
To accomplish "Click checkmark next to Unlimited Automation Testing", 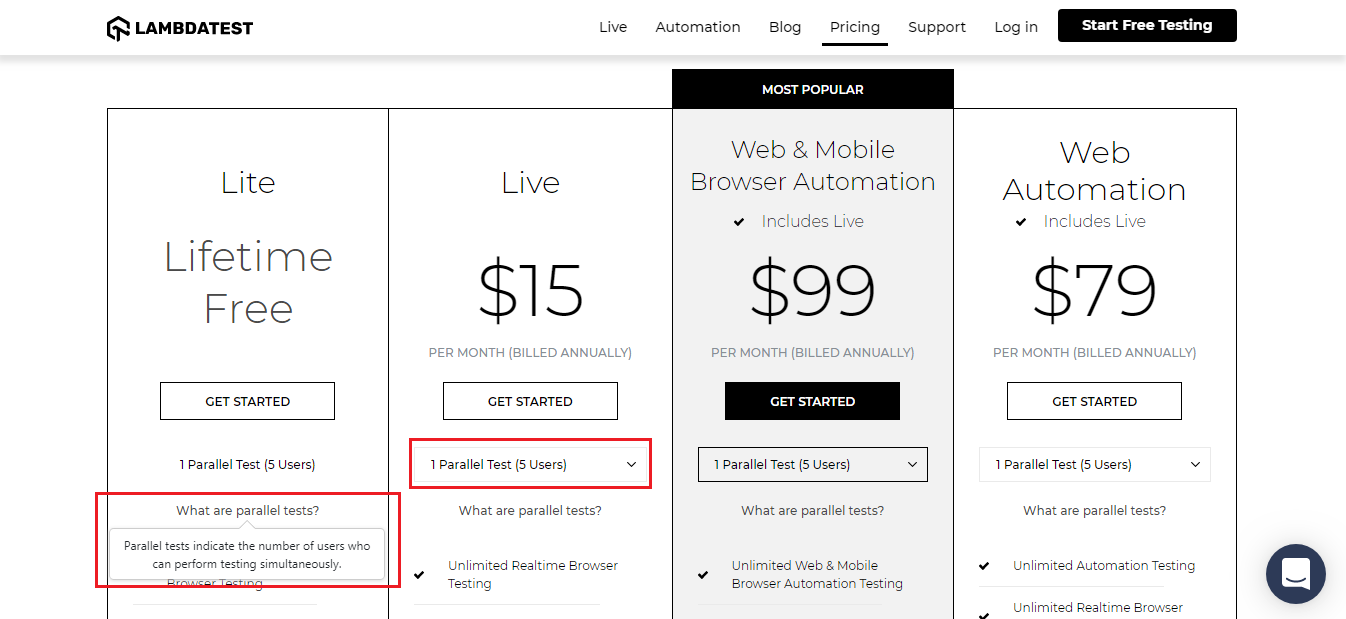I will pyautogui.click(x=985, y=566).
